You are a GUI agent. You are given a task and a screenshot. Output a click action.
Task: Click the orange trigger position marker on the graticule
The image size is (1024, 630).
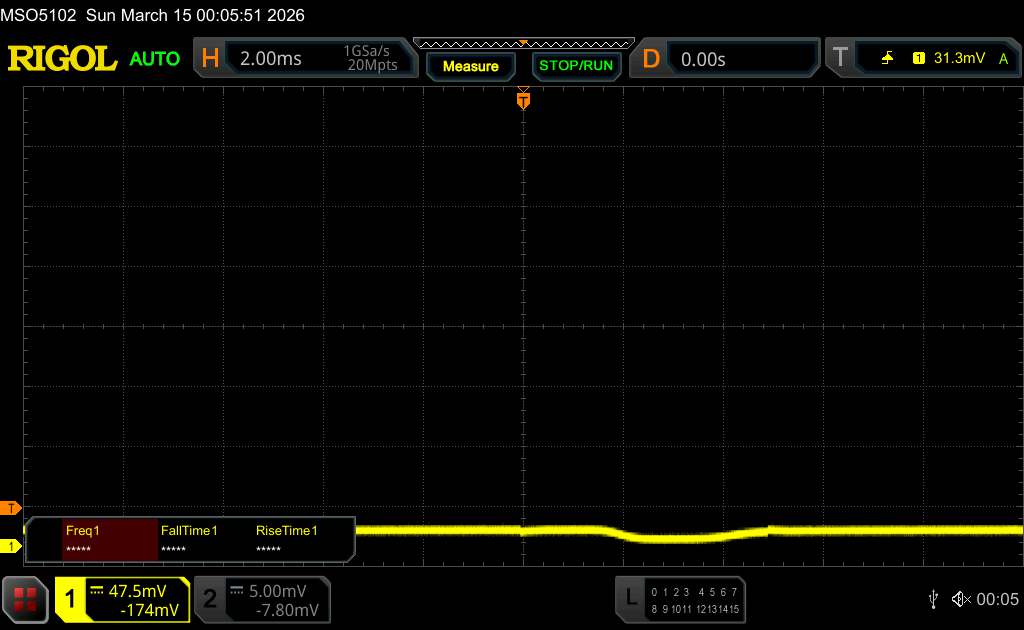tap(523, 100)
